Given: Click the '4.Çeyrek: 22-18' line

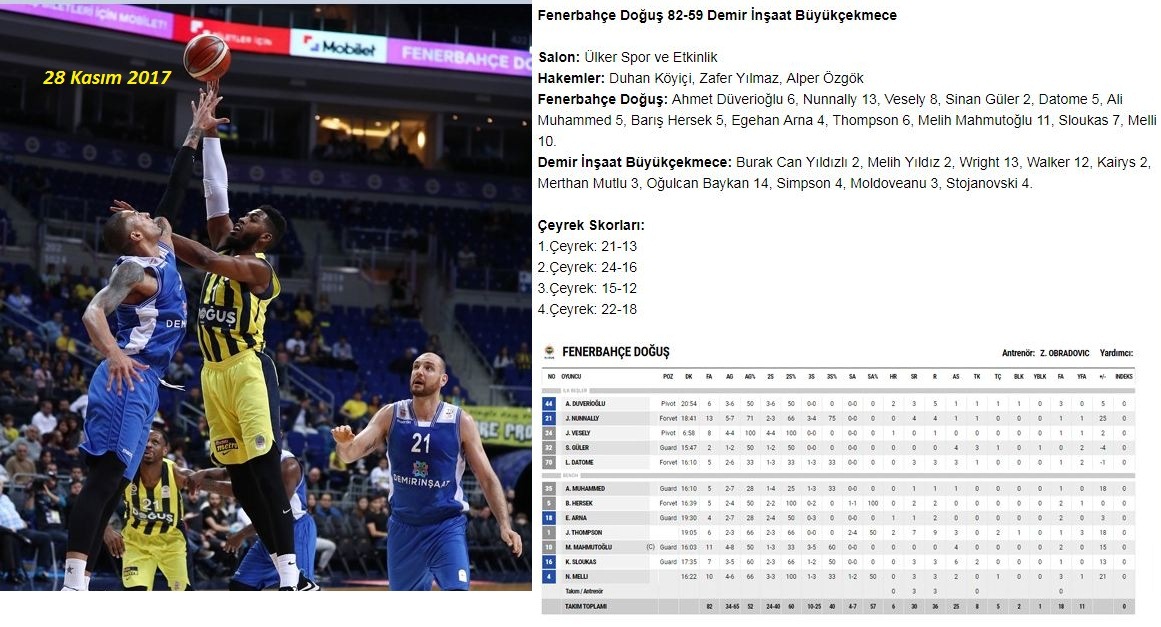Looking at the screenshot, I should [587, 309].
